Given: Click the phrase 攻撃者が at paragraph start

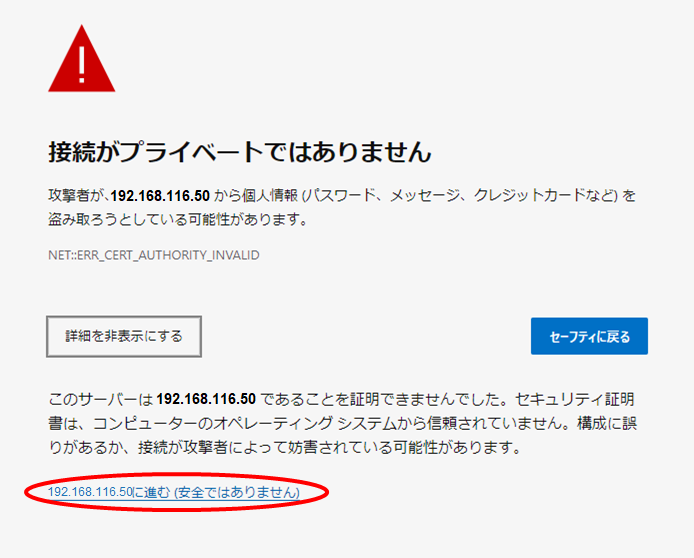Looking at the screenshot, I should coord(75,195).
